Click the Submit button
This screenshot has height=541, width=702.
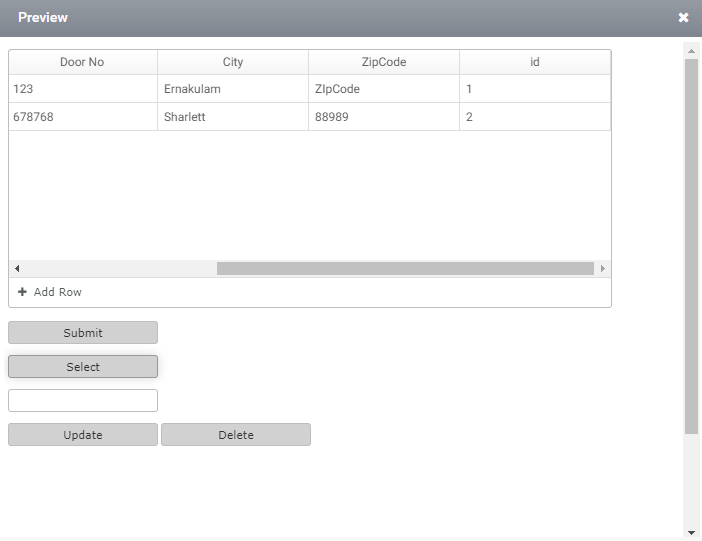pyautogui.click(x=83, y=333)
